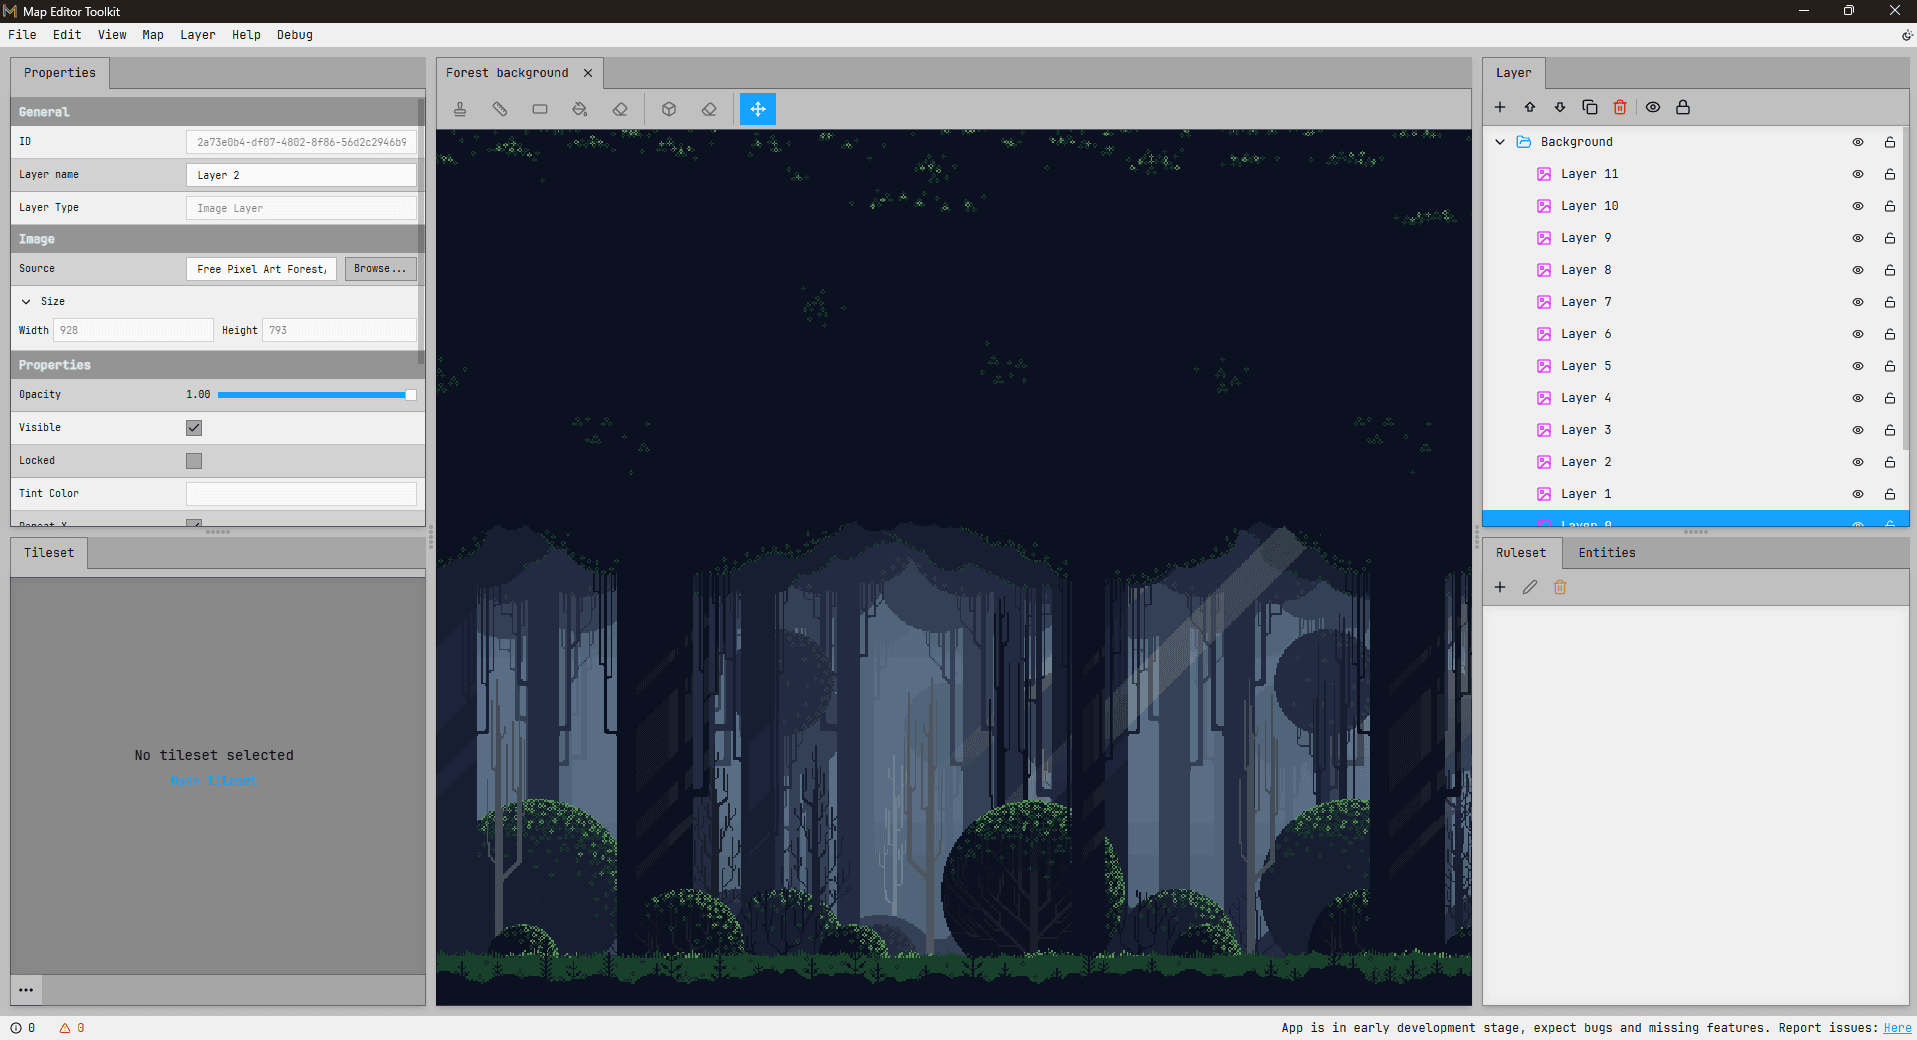Select Layer 4 in the layer tree
This screenshot has height=1040, width=1917.
1694,398
